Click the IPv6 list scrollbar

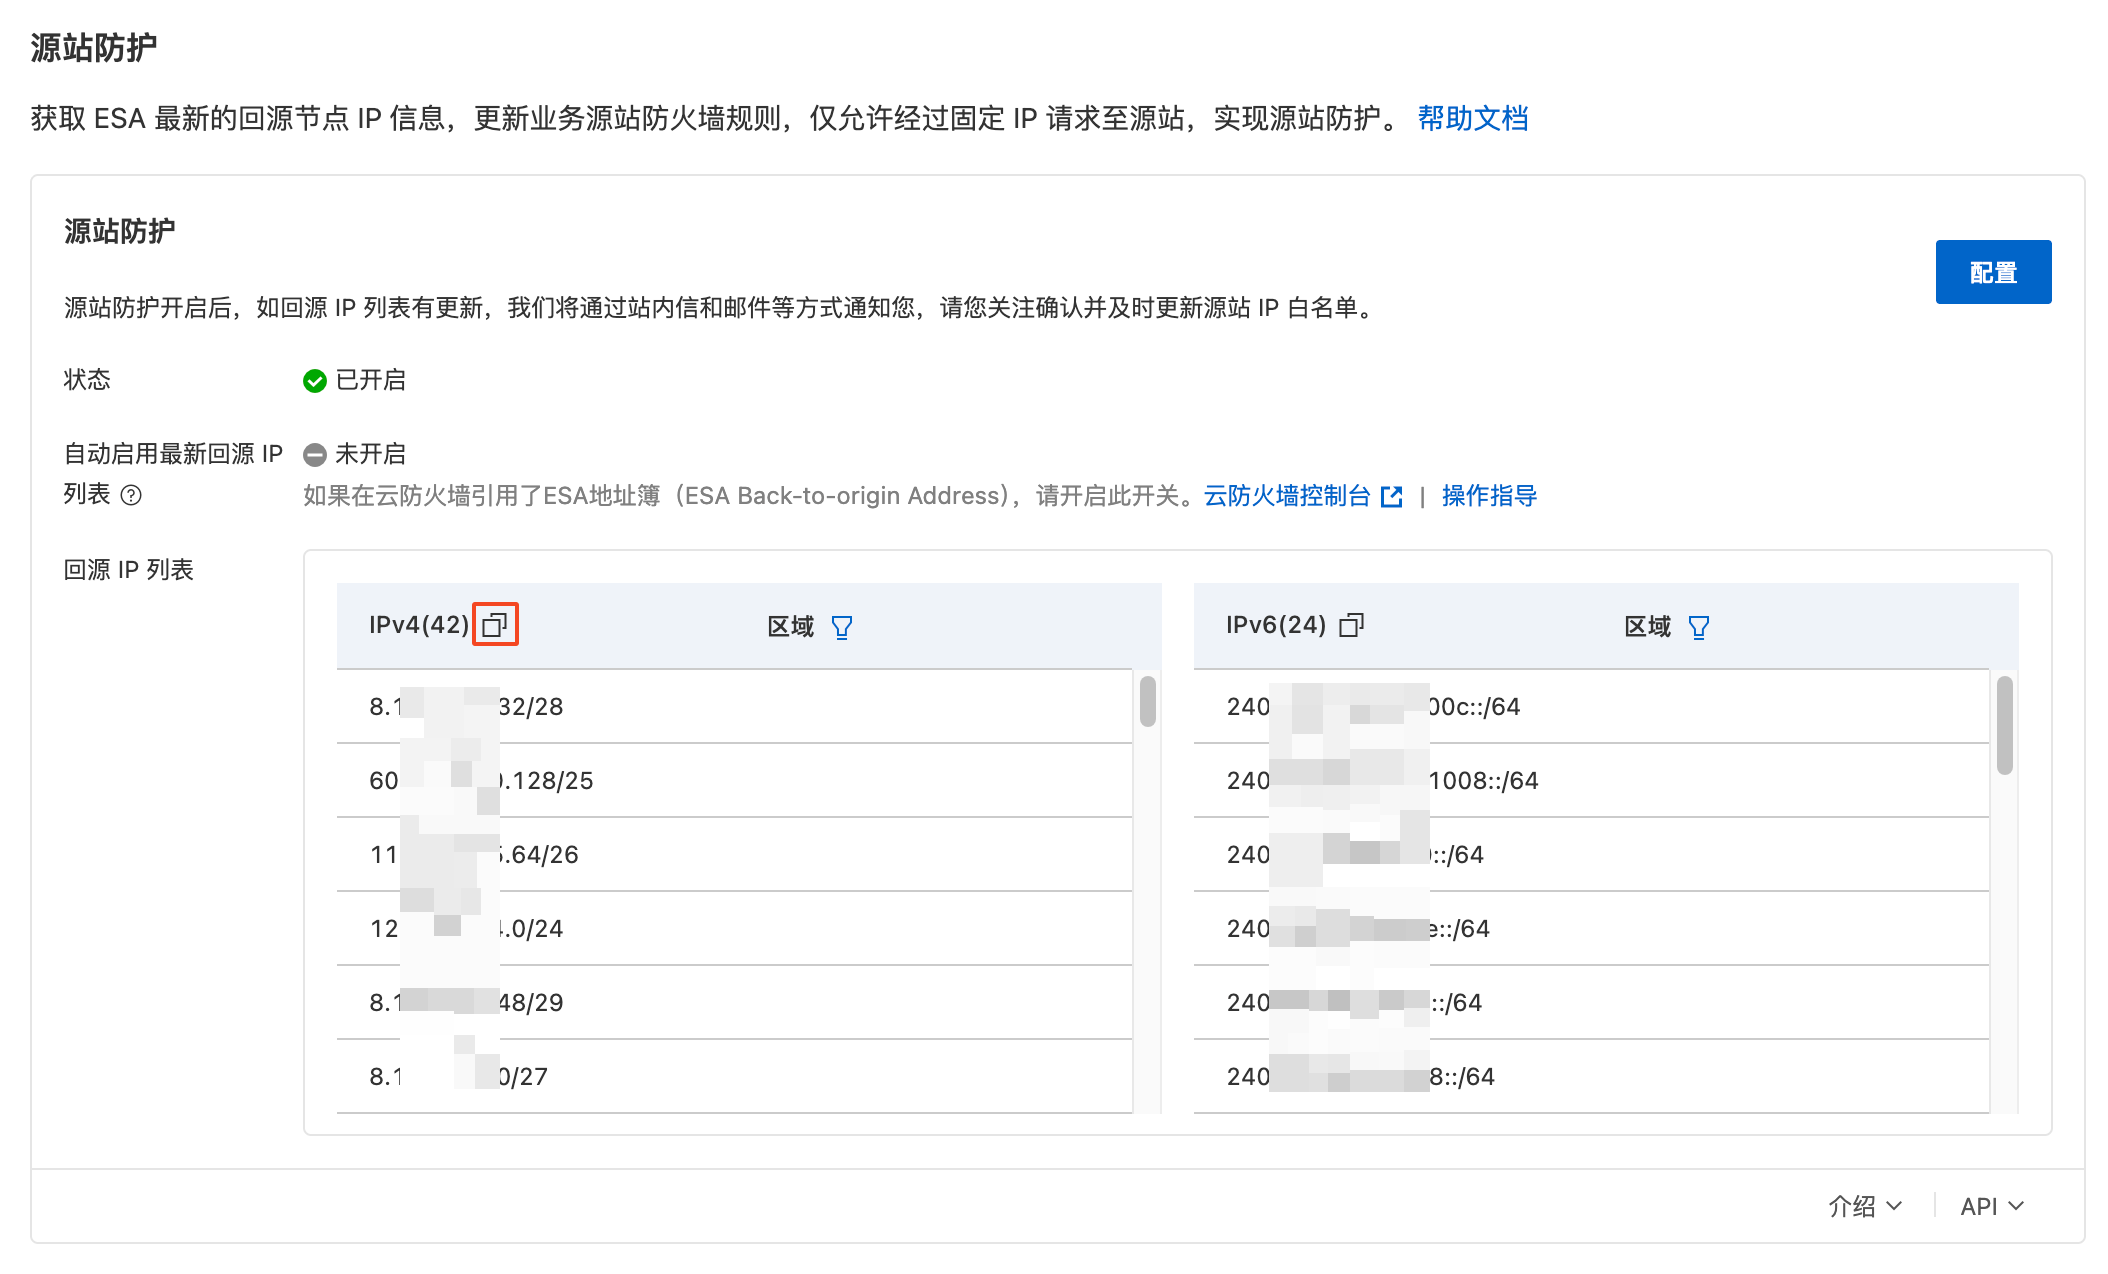pos(2004,725)
